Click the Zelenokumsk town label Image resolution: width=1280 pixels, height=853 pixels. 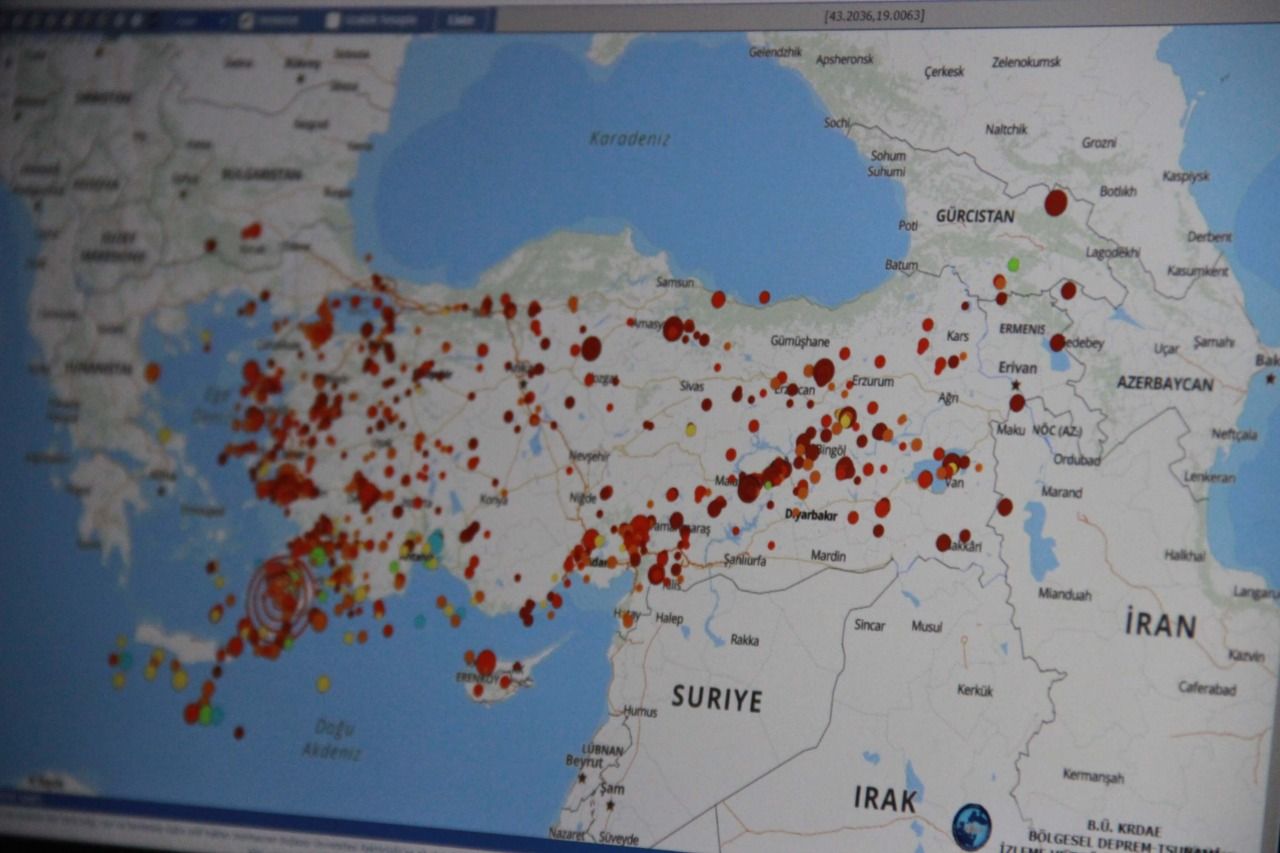1026,62
